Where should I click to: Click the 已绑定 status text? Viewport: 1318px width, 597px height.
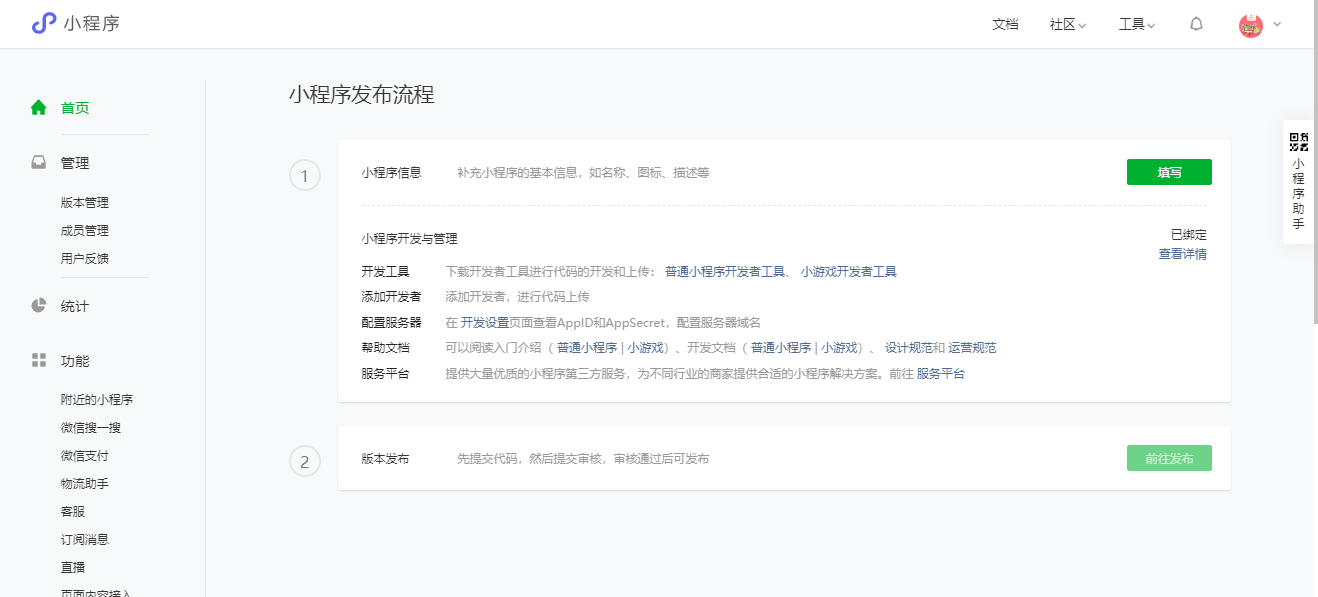(x=1189, y=235)
